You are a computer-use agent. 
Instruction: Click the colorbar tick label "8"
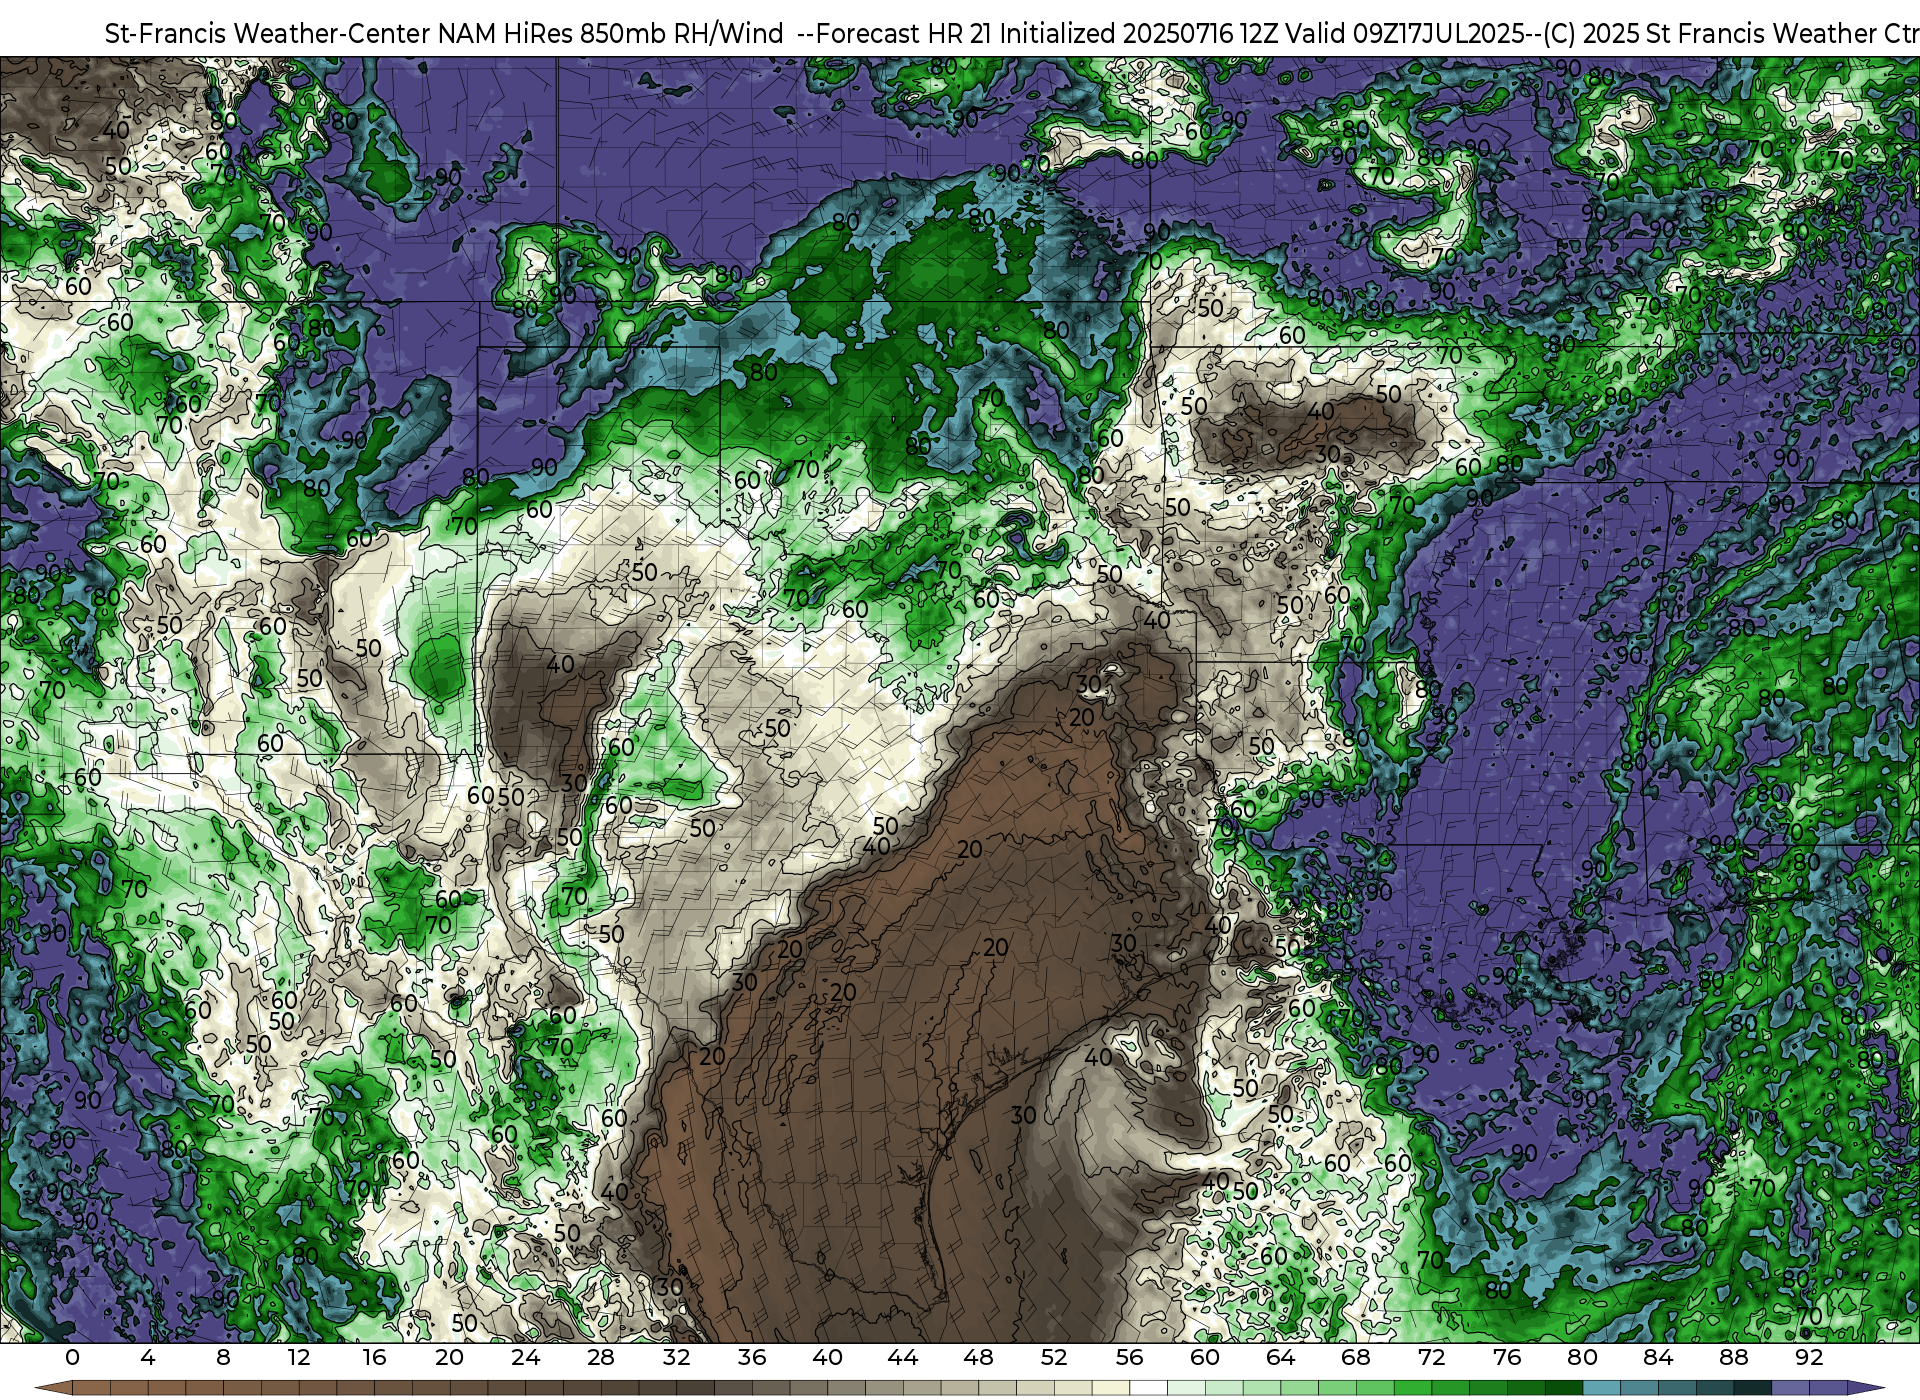[223, 1358]
